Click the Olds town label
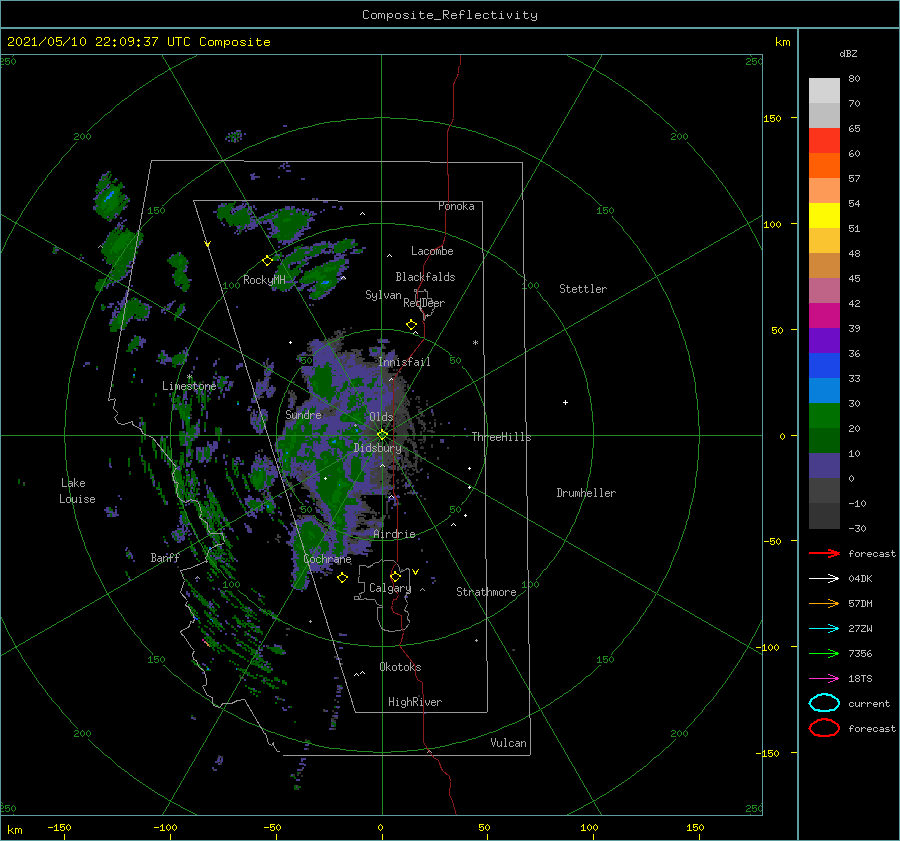The image size is (900, 841). tap(381, 417)
